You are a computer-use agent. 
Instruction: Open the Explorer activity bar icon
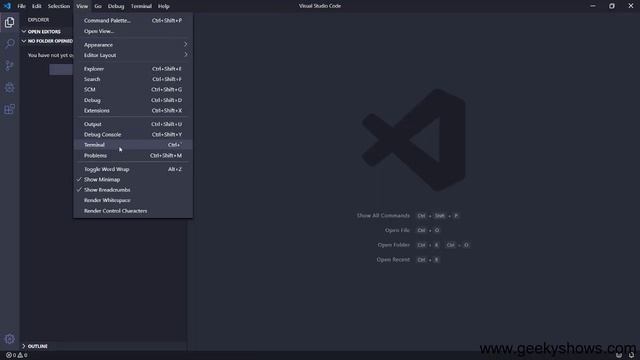click(9, 22)
